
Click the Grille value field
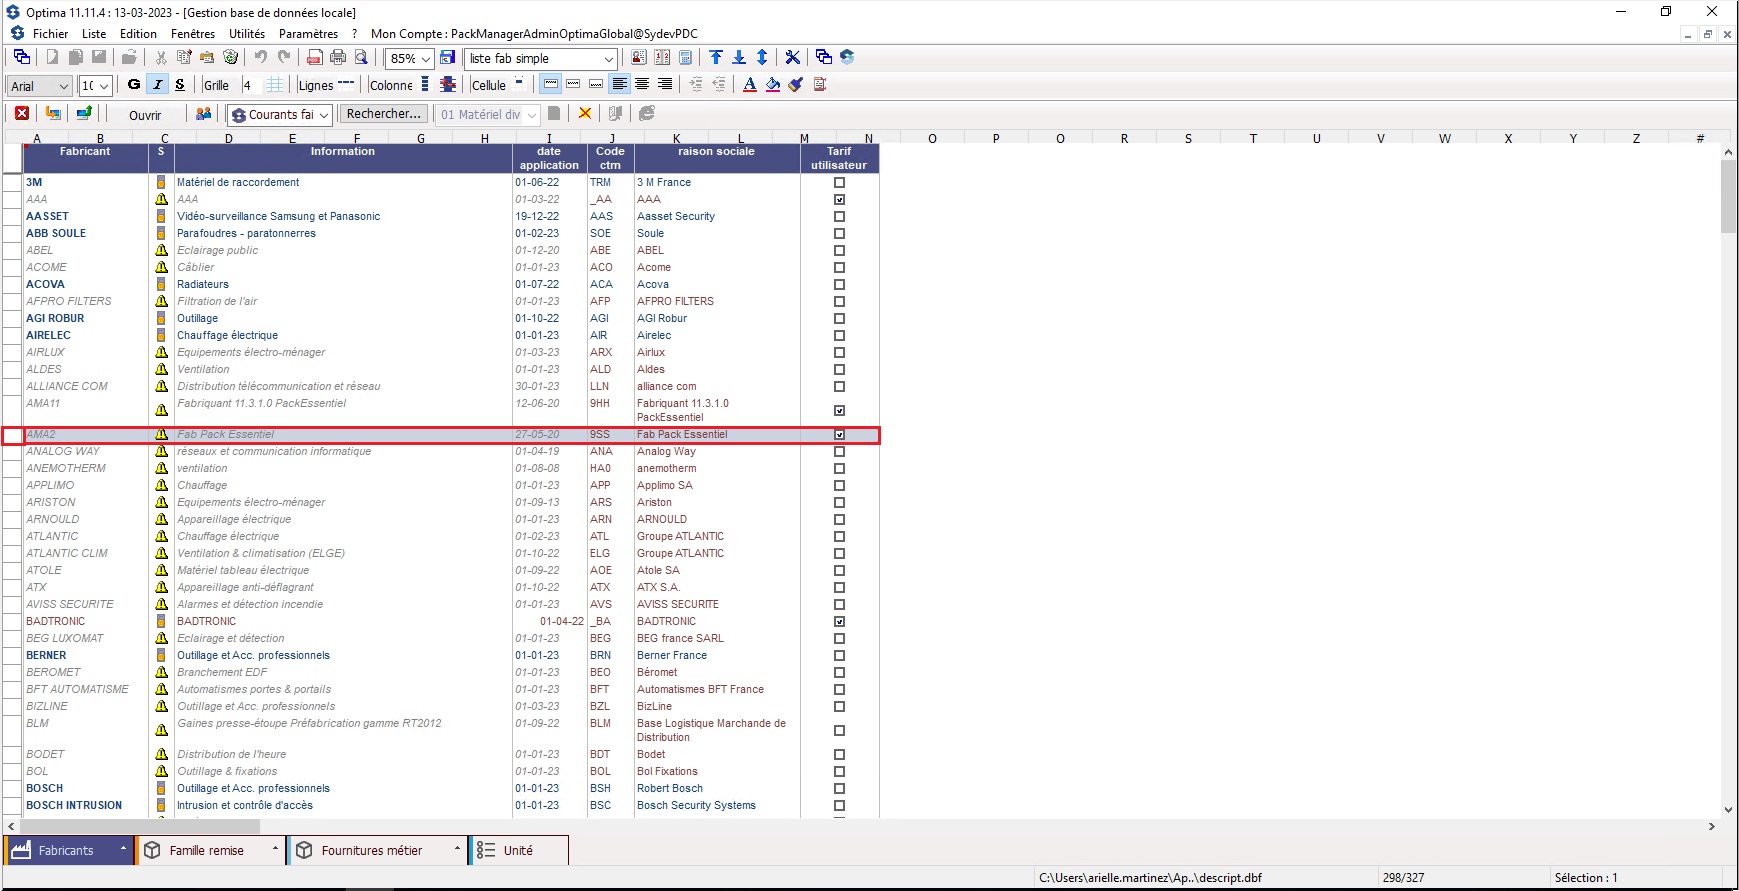click(x=250, y=85)
